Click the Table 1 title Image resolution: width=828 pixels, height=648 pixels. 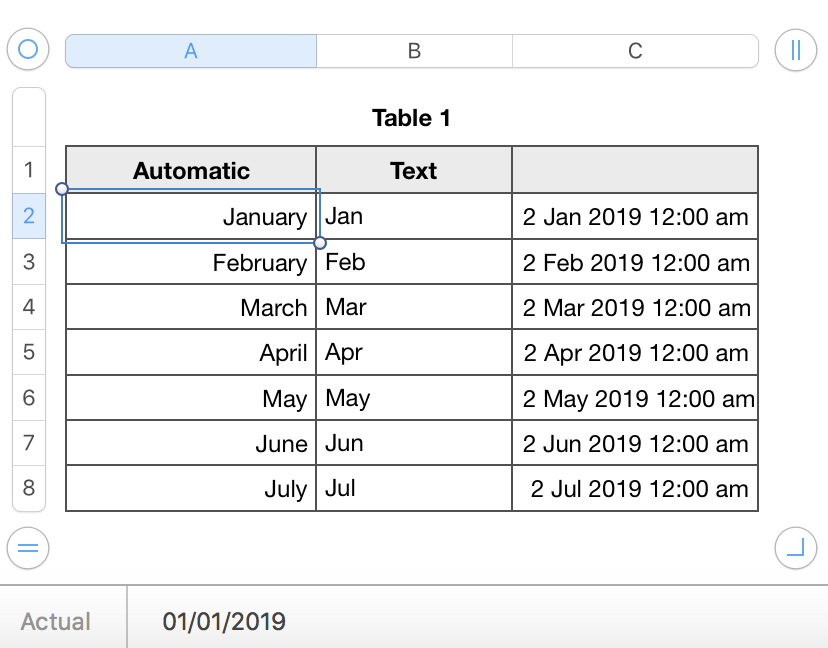point(411,118)
